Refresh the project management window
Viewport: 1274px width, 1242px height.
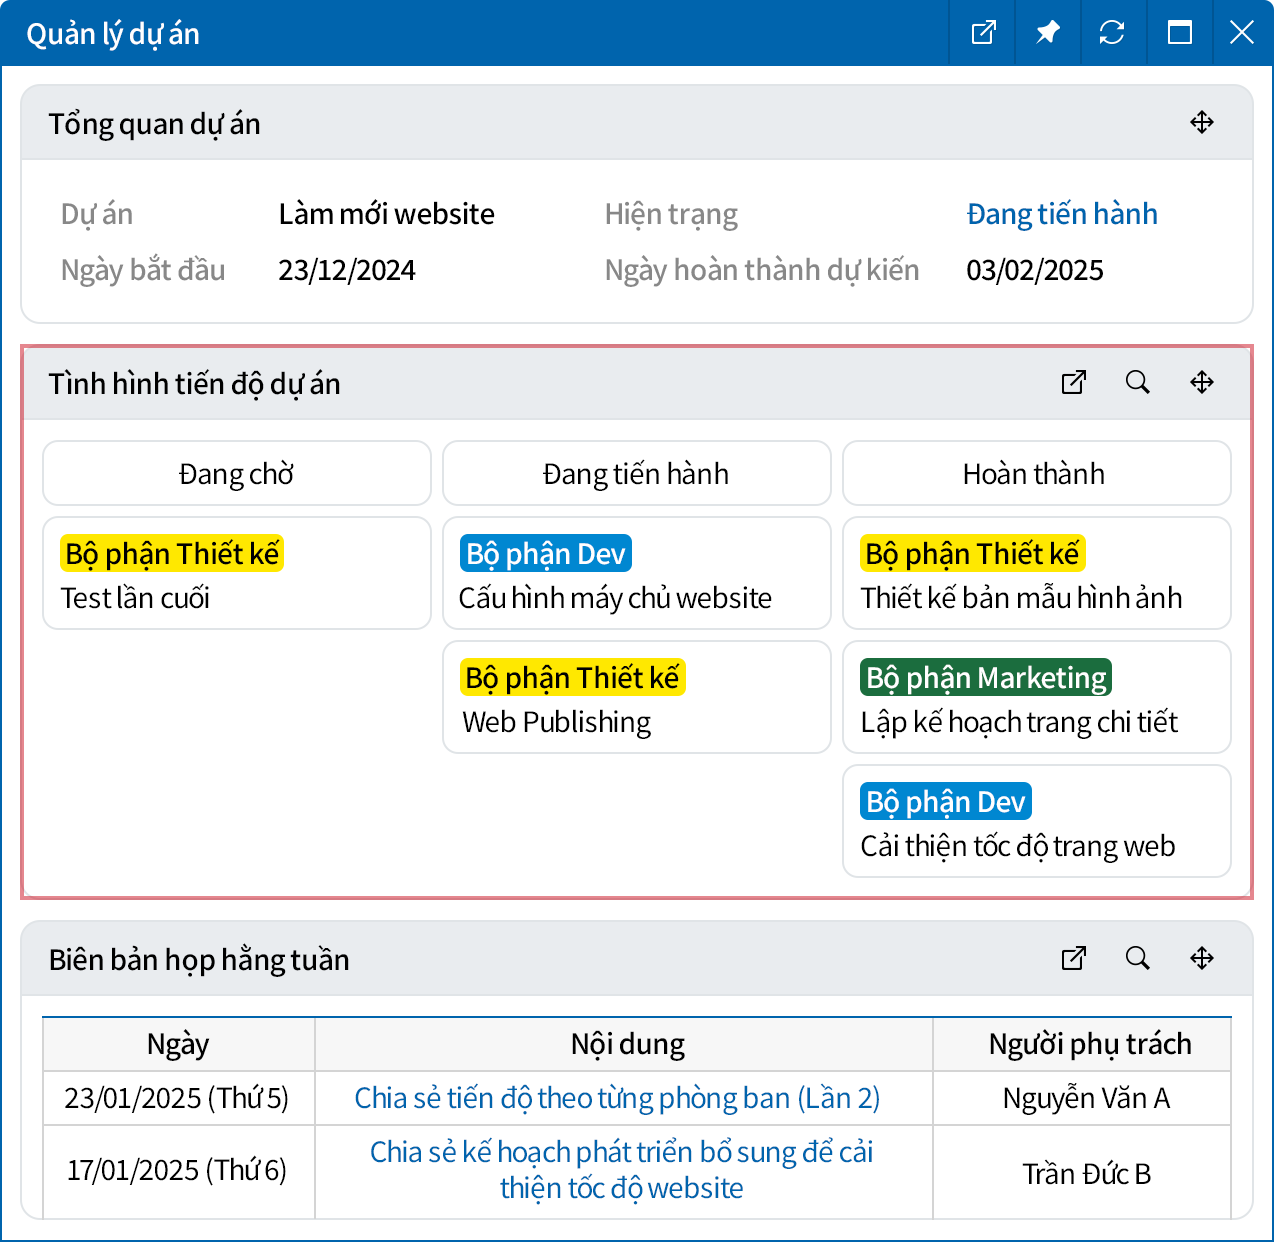(x=1112, y=33)
